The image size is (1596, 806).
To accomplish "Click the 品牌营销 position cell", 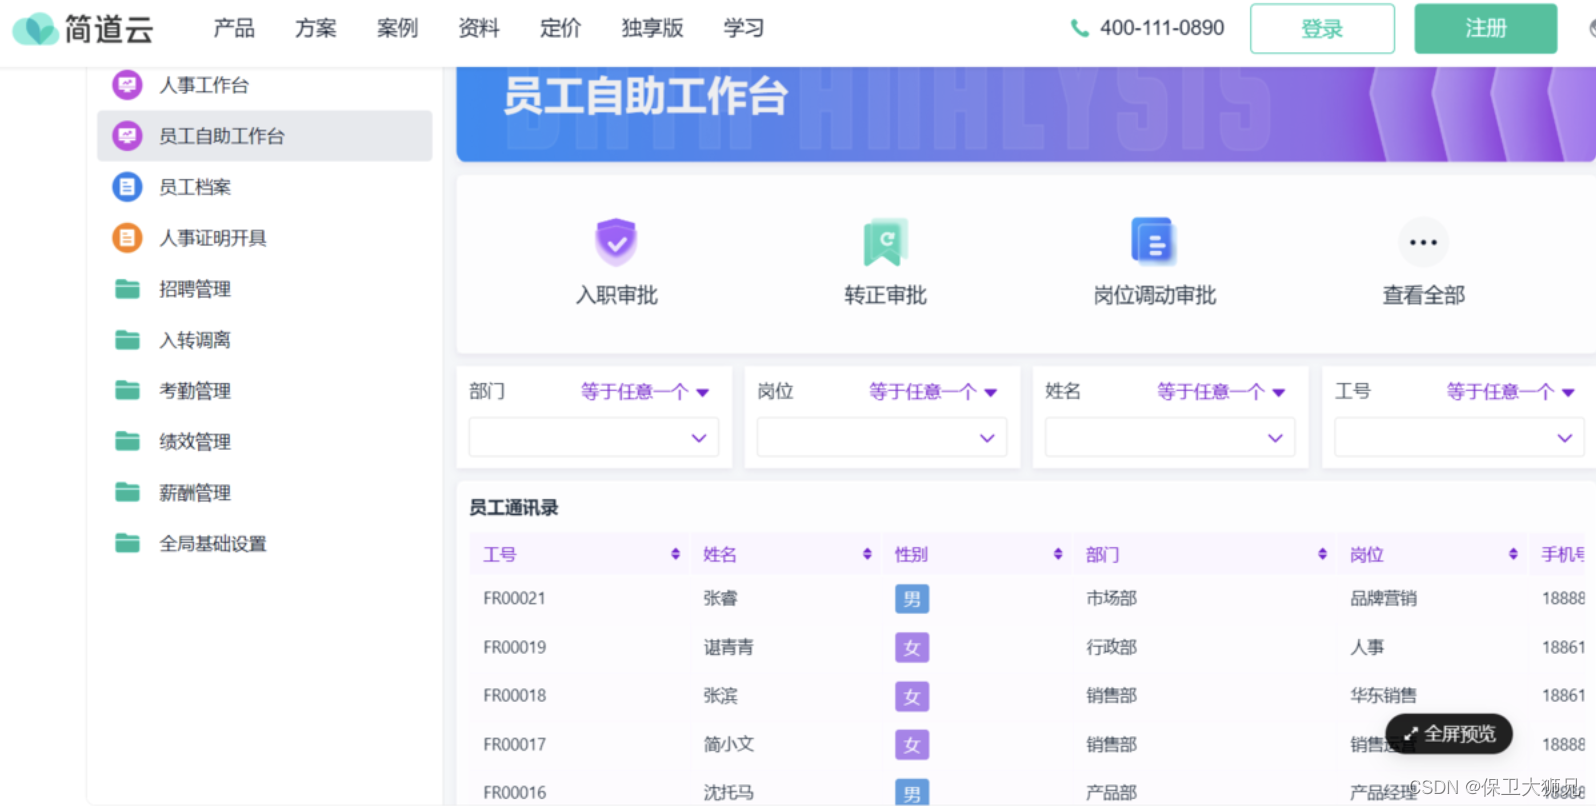I will [1384, 598].
